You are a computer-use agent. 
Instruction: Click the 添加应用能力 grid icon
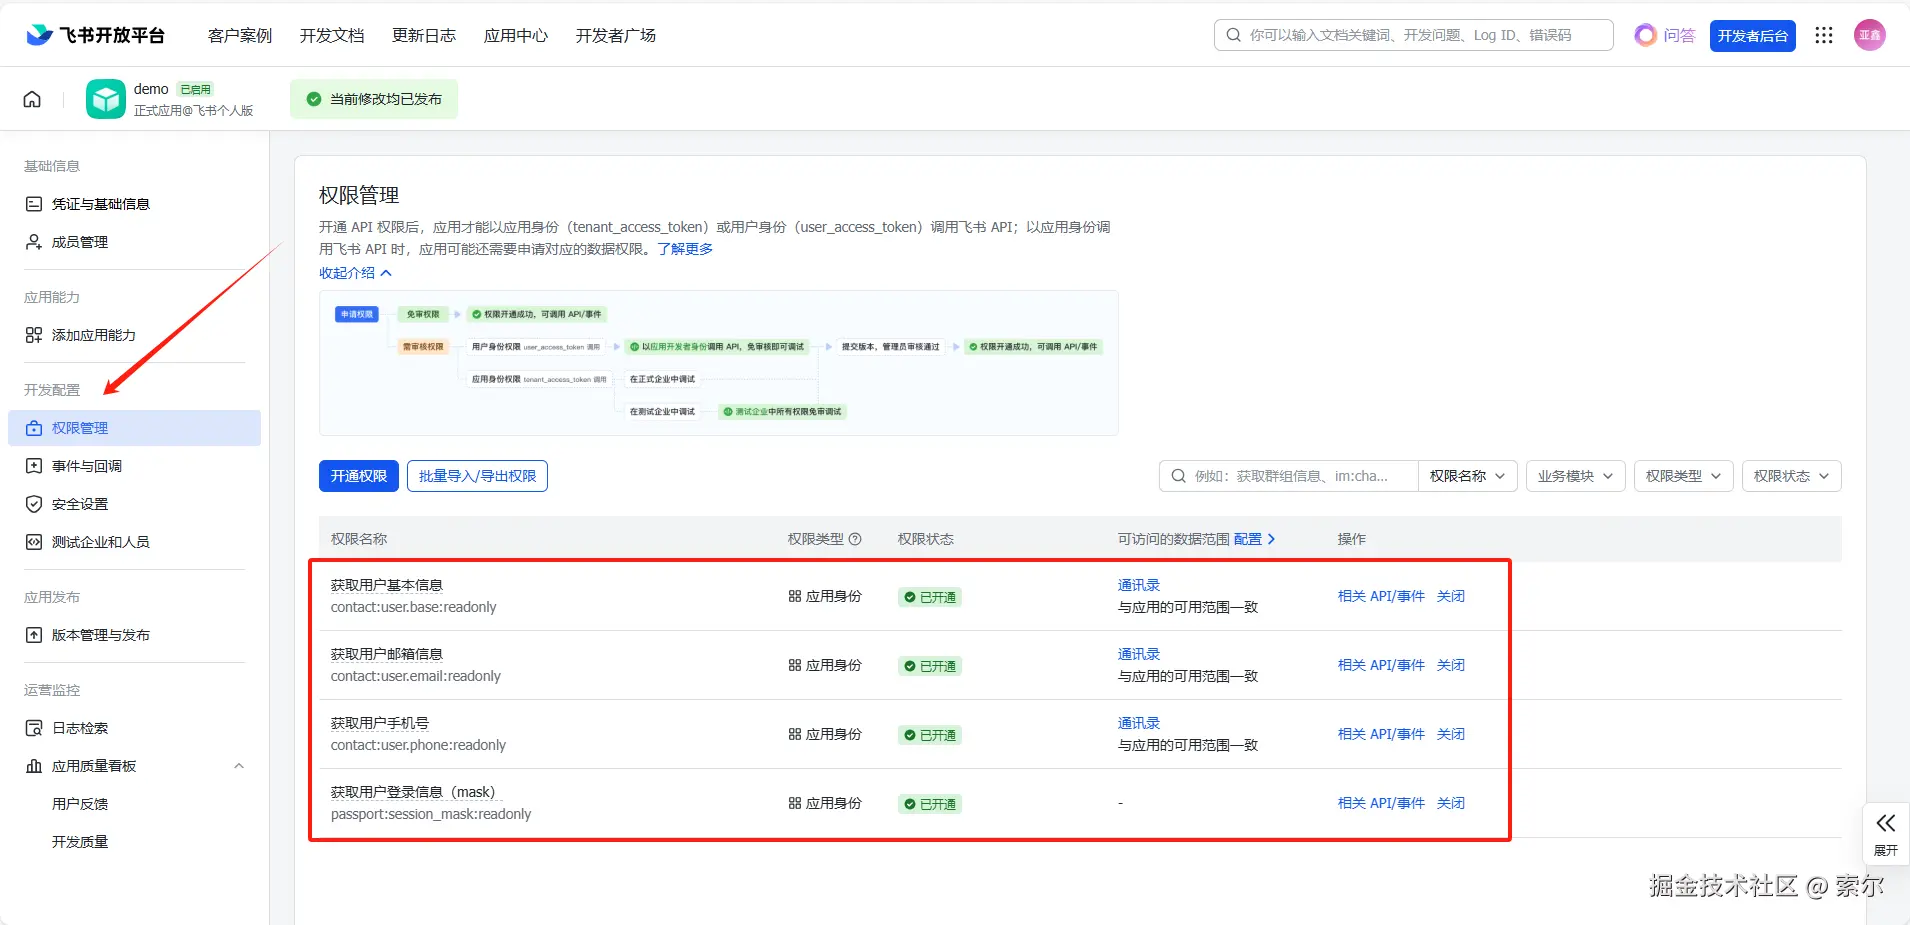(x=34, y=335)
